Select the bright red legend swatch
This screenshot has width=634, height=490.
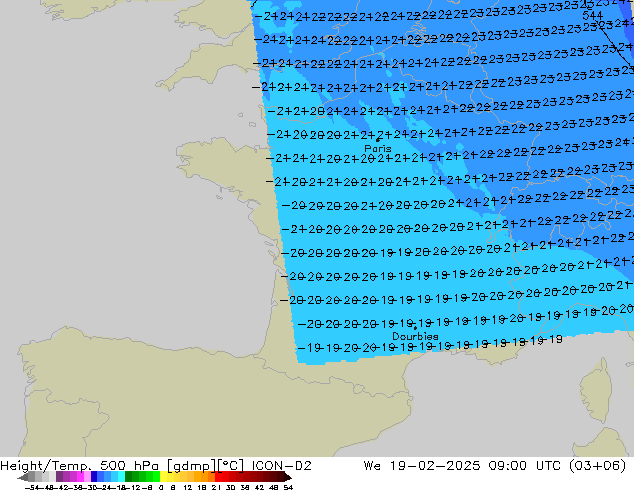(218, 477)
